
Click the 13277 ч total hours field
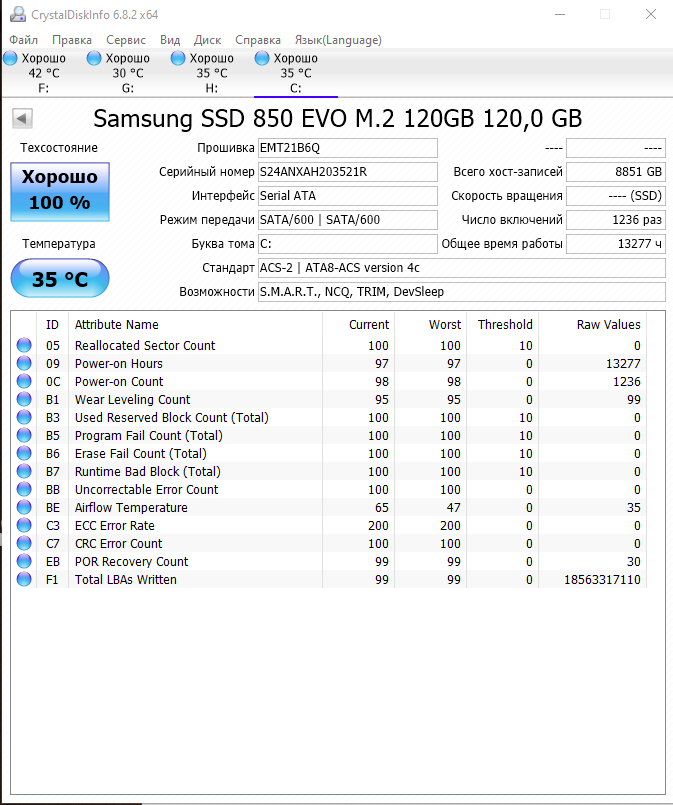pos(616,244)
